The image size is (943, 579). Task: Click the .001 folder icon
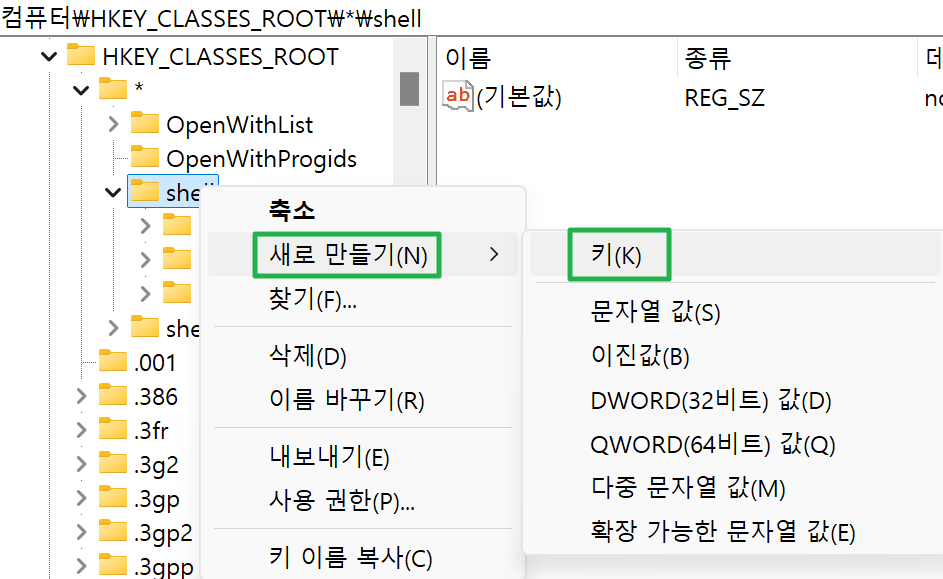click(x=113, y=362)
